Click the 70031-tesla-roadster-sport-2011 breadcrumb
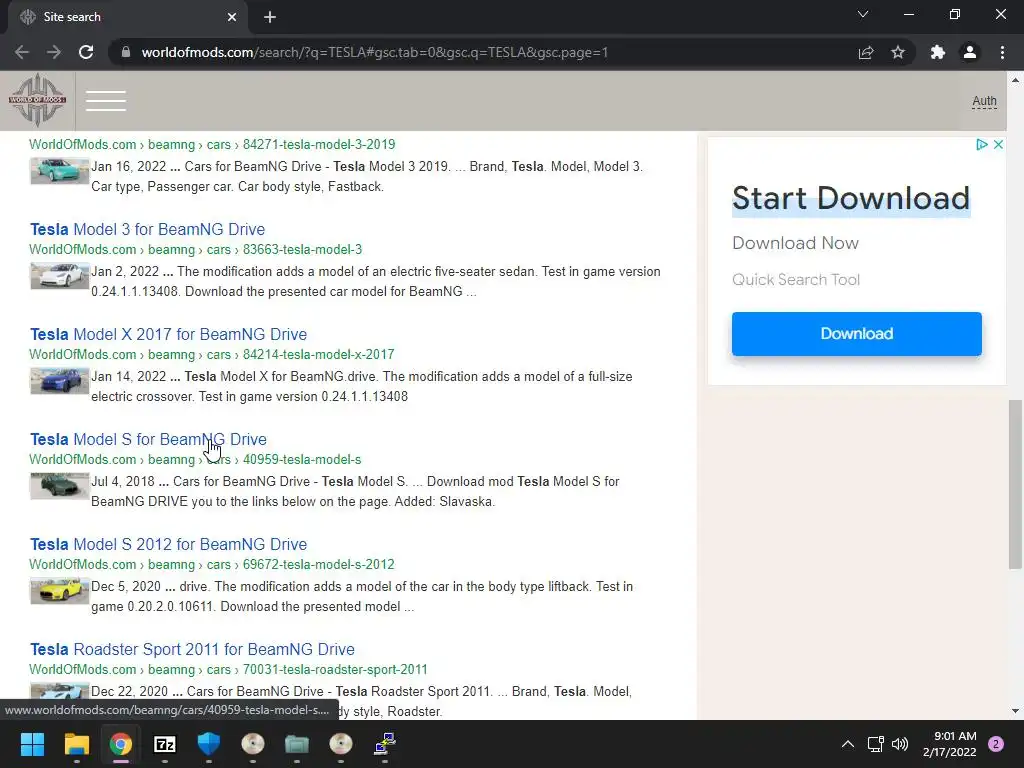 (x=335, y=669)
